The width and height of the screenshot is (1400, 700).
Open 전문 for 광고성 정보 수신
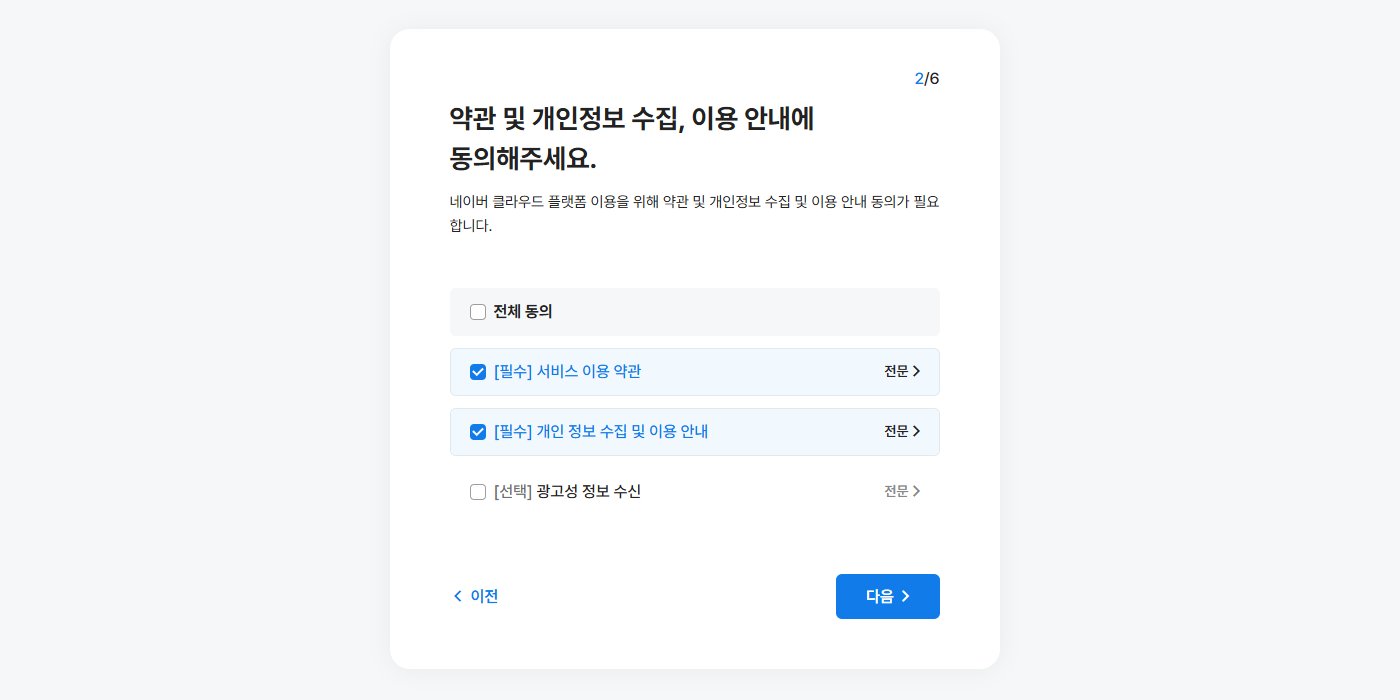tap(896, 492)
